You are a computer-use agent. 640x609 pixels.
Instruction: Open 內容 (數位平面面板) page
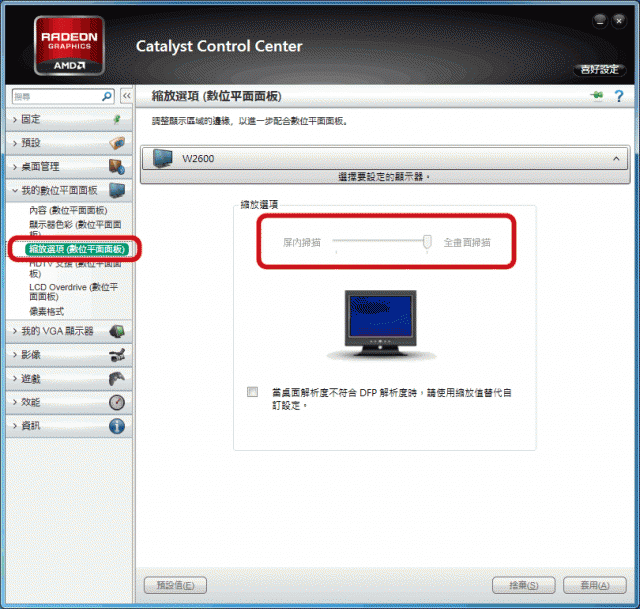tap(68, 210)
